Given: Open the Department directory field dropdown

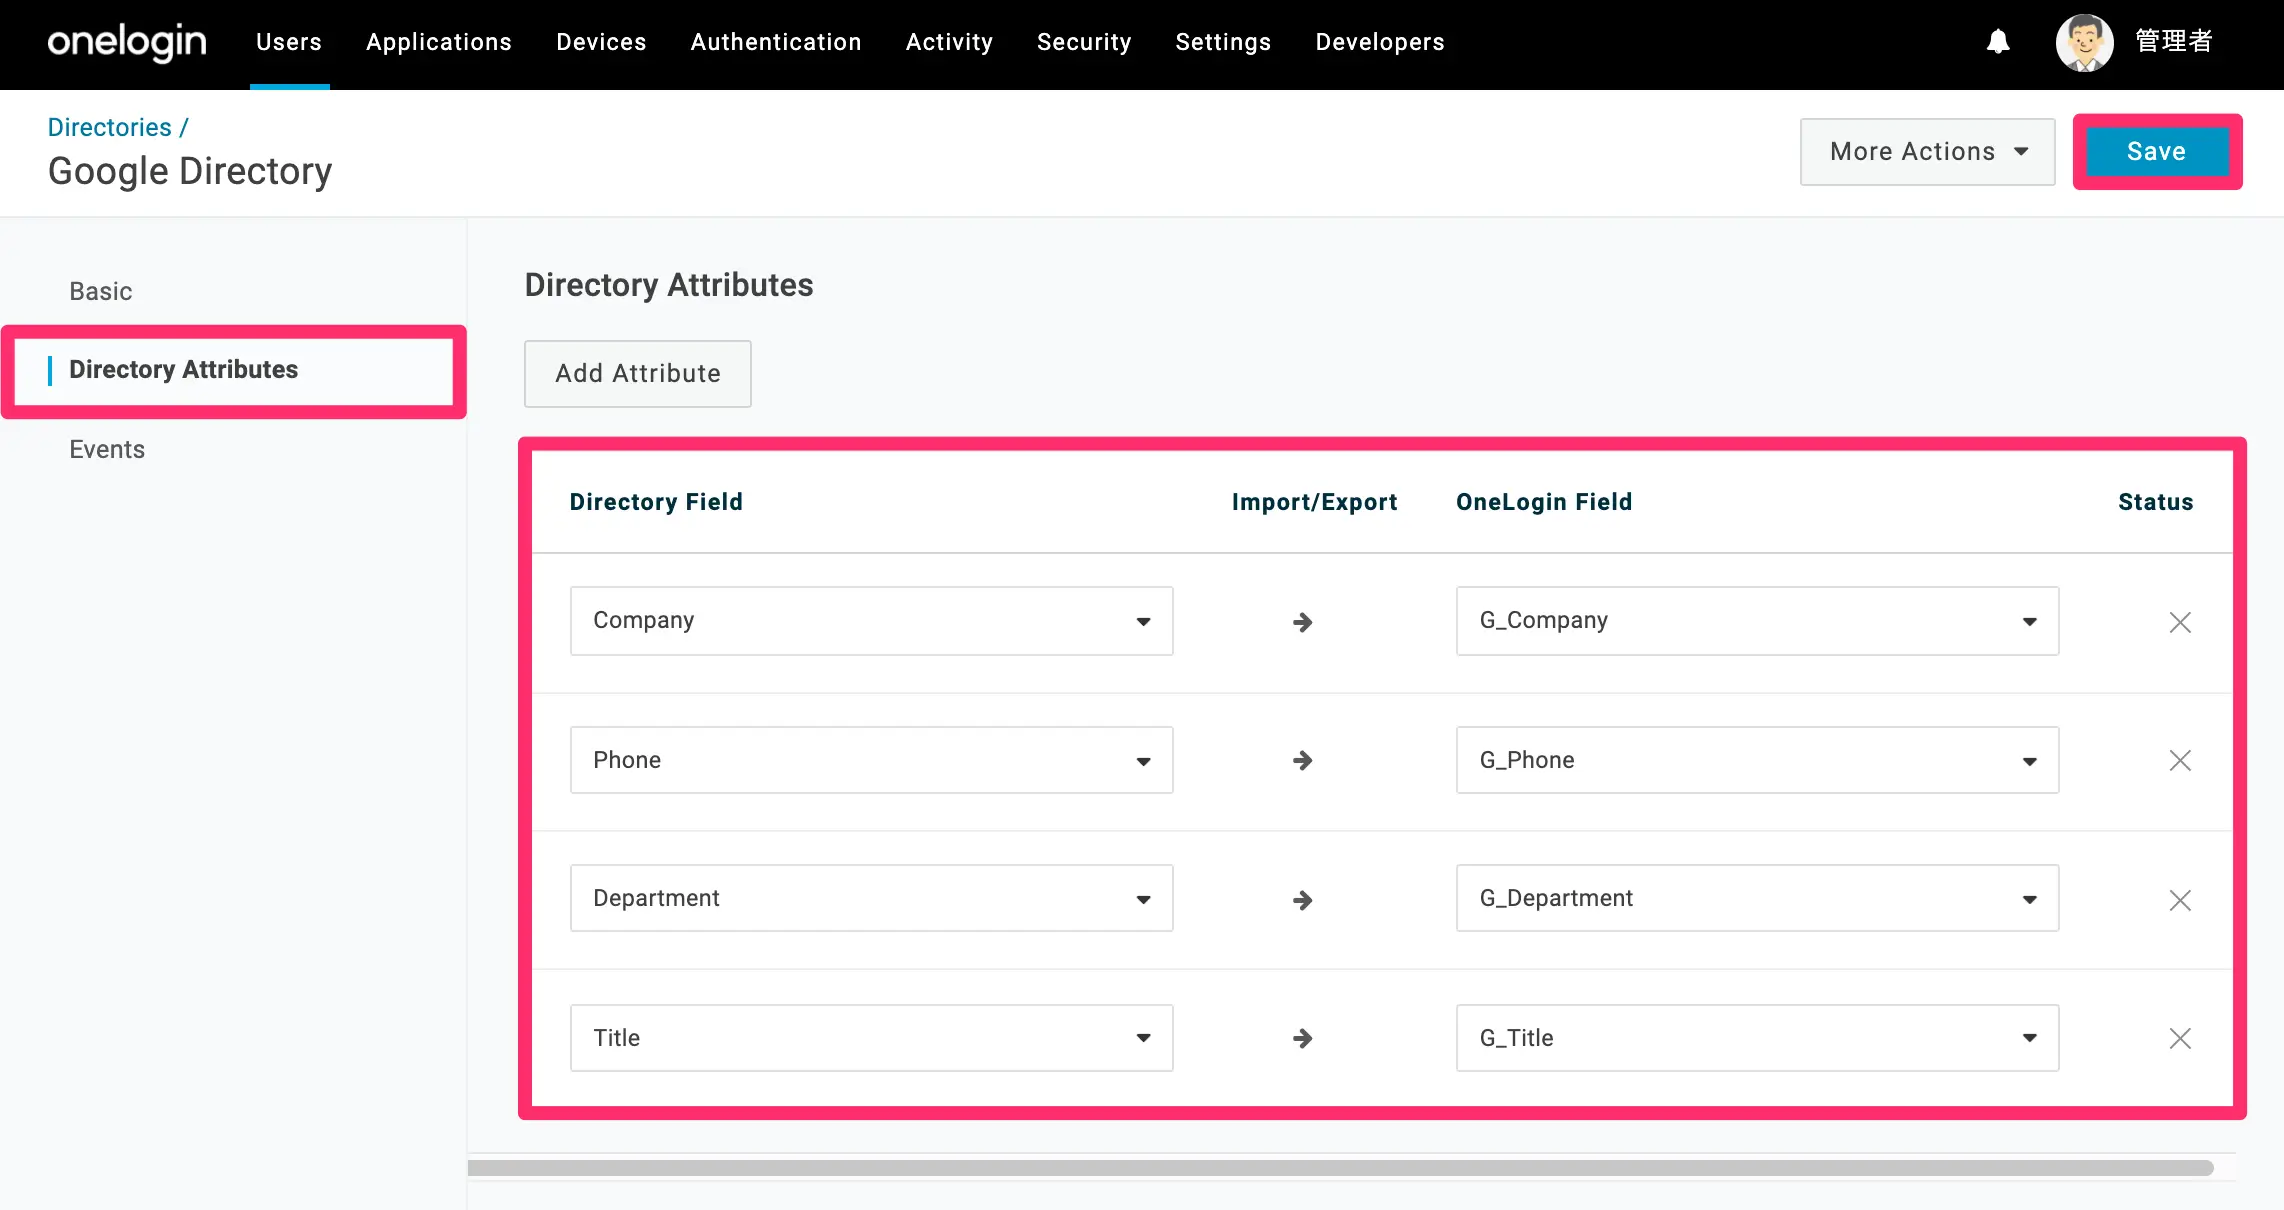Looking at the screenshot, I should (871, 898).
